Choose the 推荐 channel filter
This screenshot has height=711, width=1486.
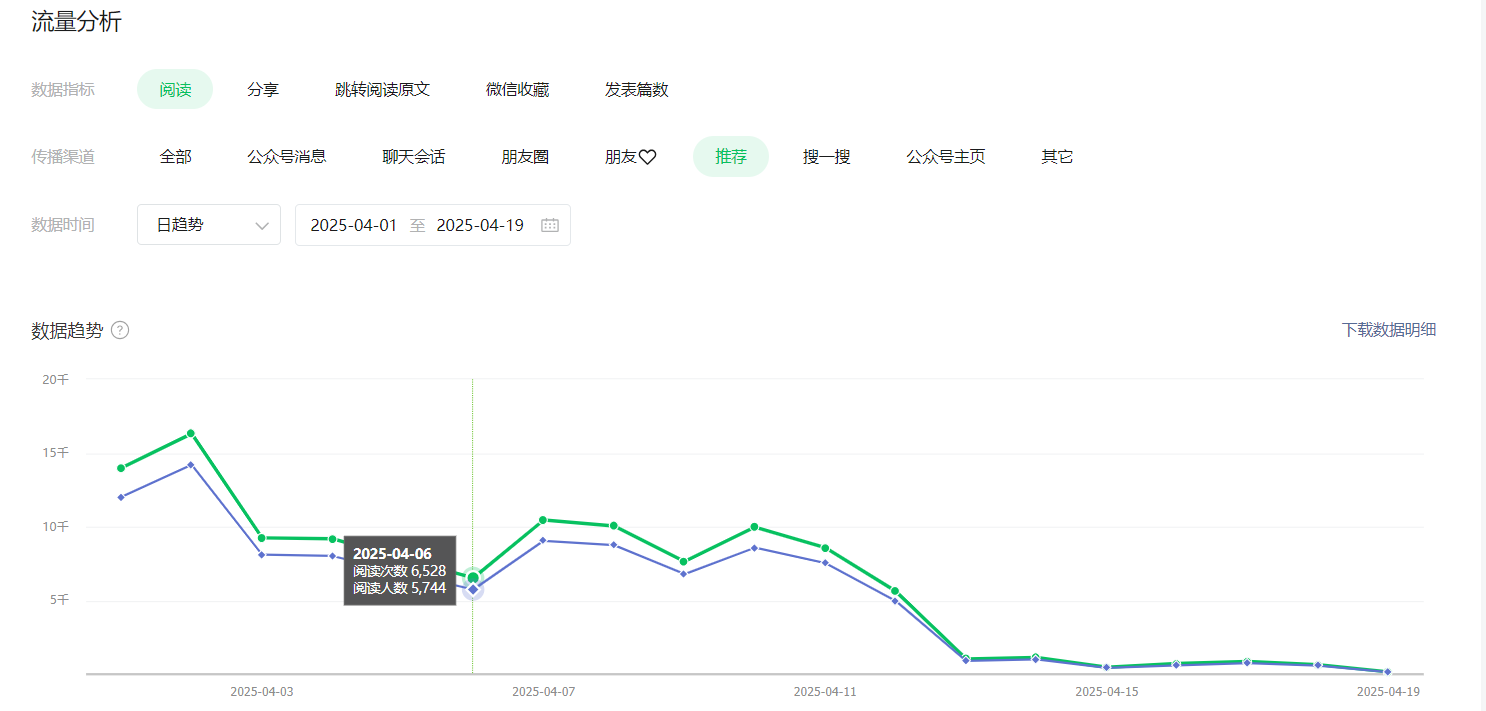coord(731,157)
